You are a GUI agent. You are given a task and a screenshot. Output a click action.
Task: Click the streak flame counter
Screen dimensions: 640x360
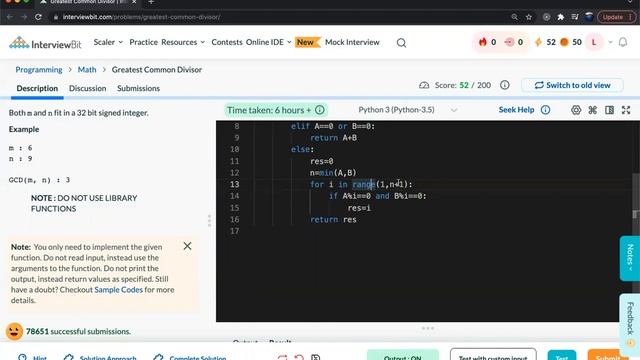[x=487, y=42]
